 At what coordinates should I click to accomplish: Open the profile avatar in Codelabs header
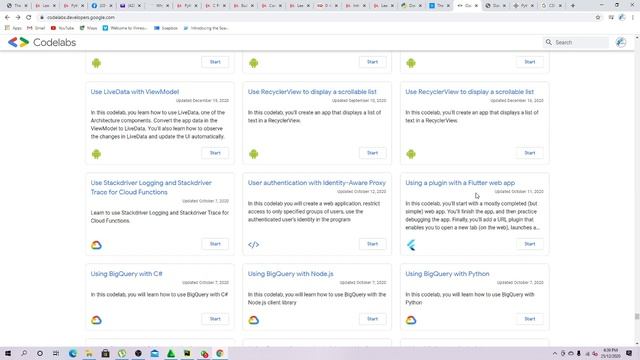point(621,42)
